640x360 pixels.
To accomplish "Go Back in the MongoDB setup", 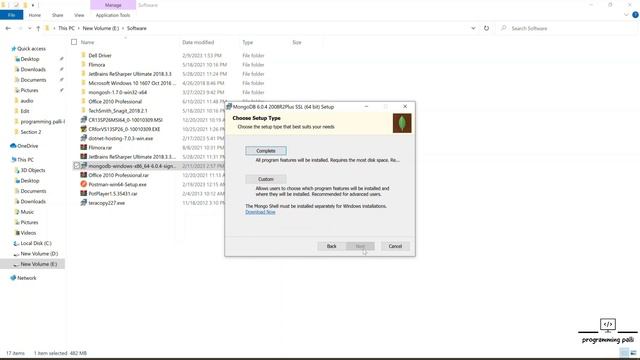I will 331,246.
